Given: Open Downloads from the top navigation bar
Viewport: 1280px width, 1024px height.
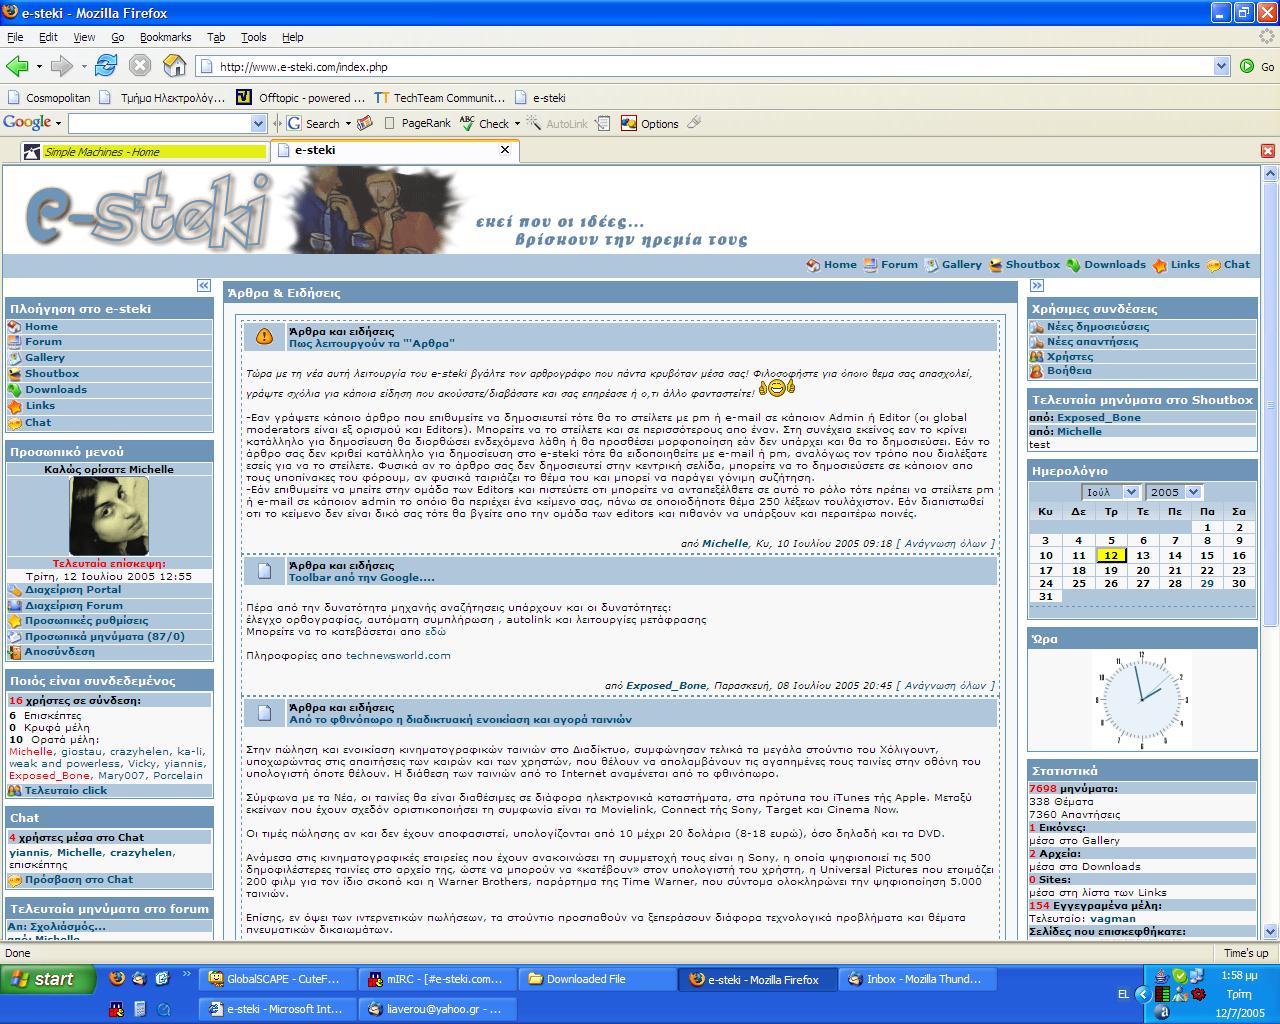Looking at the screenshot, I should [x=1105, y=265].
